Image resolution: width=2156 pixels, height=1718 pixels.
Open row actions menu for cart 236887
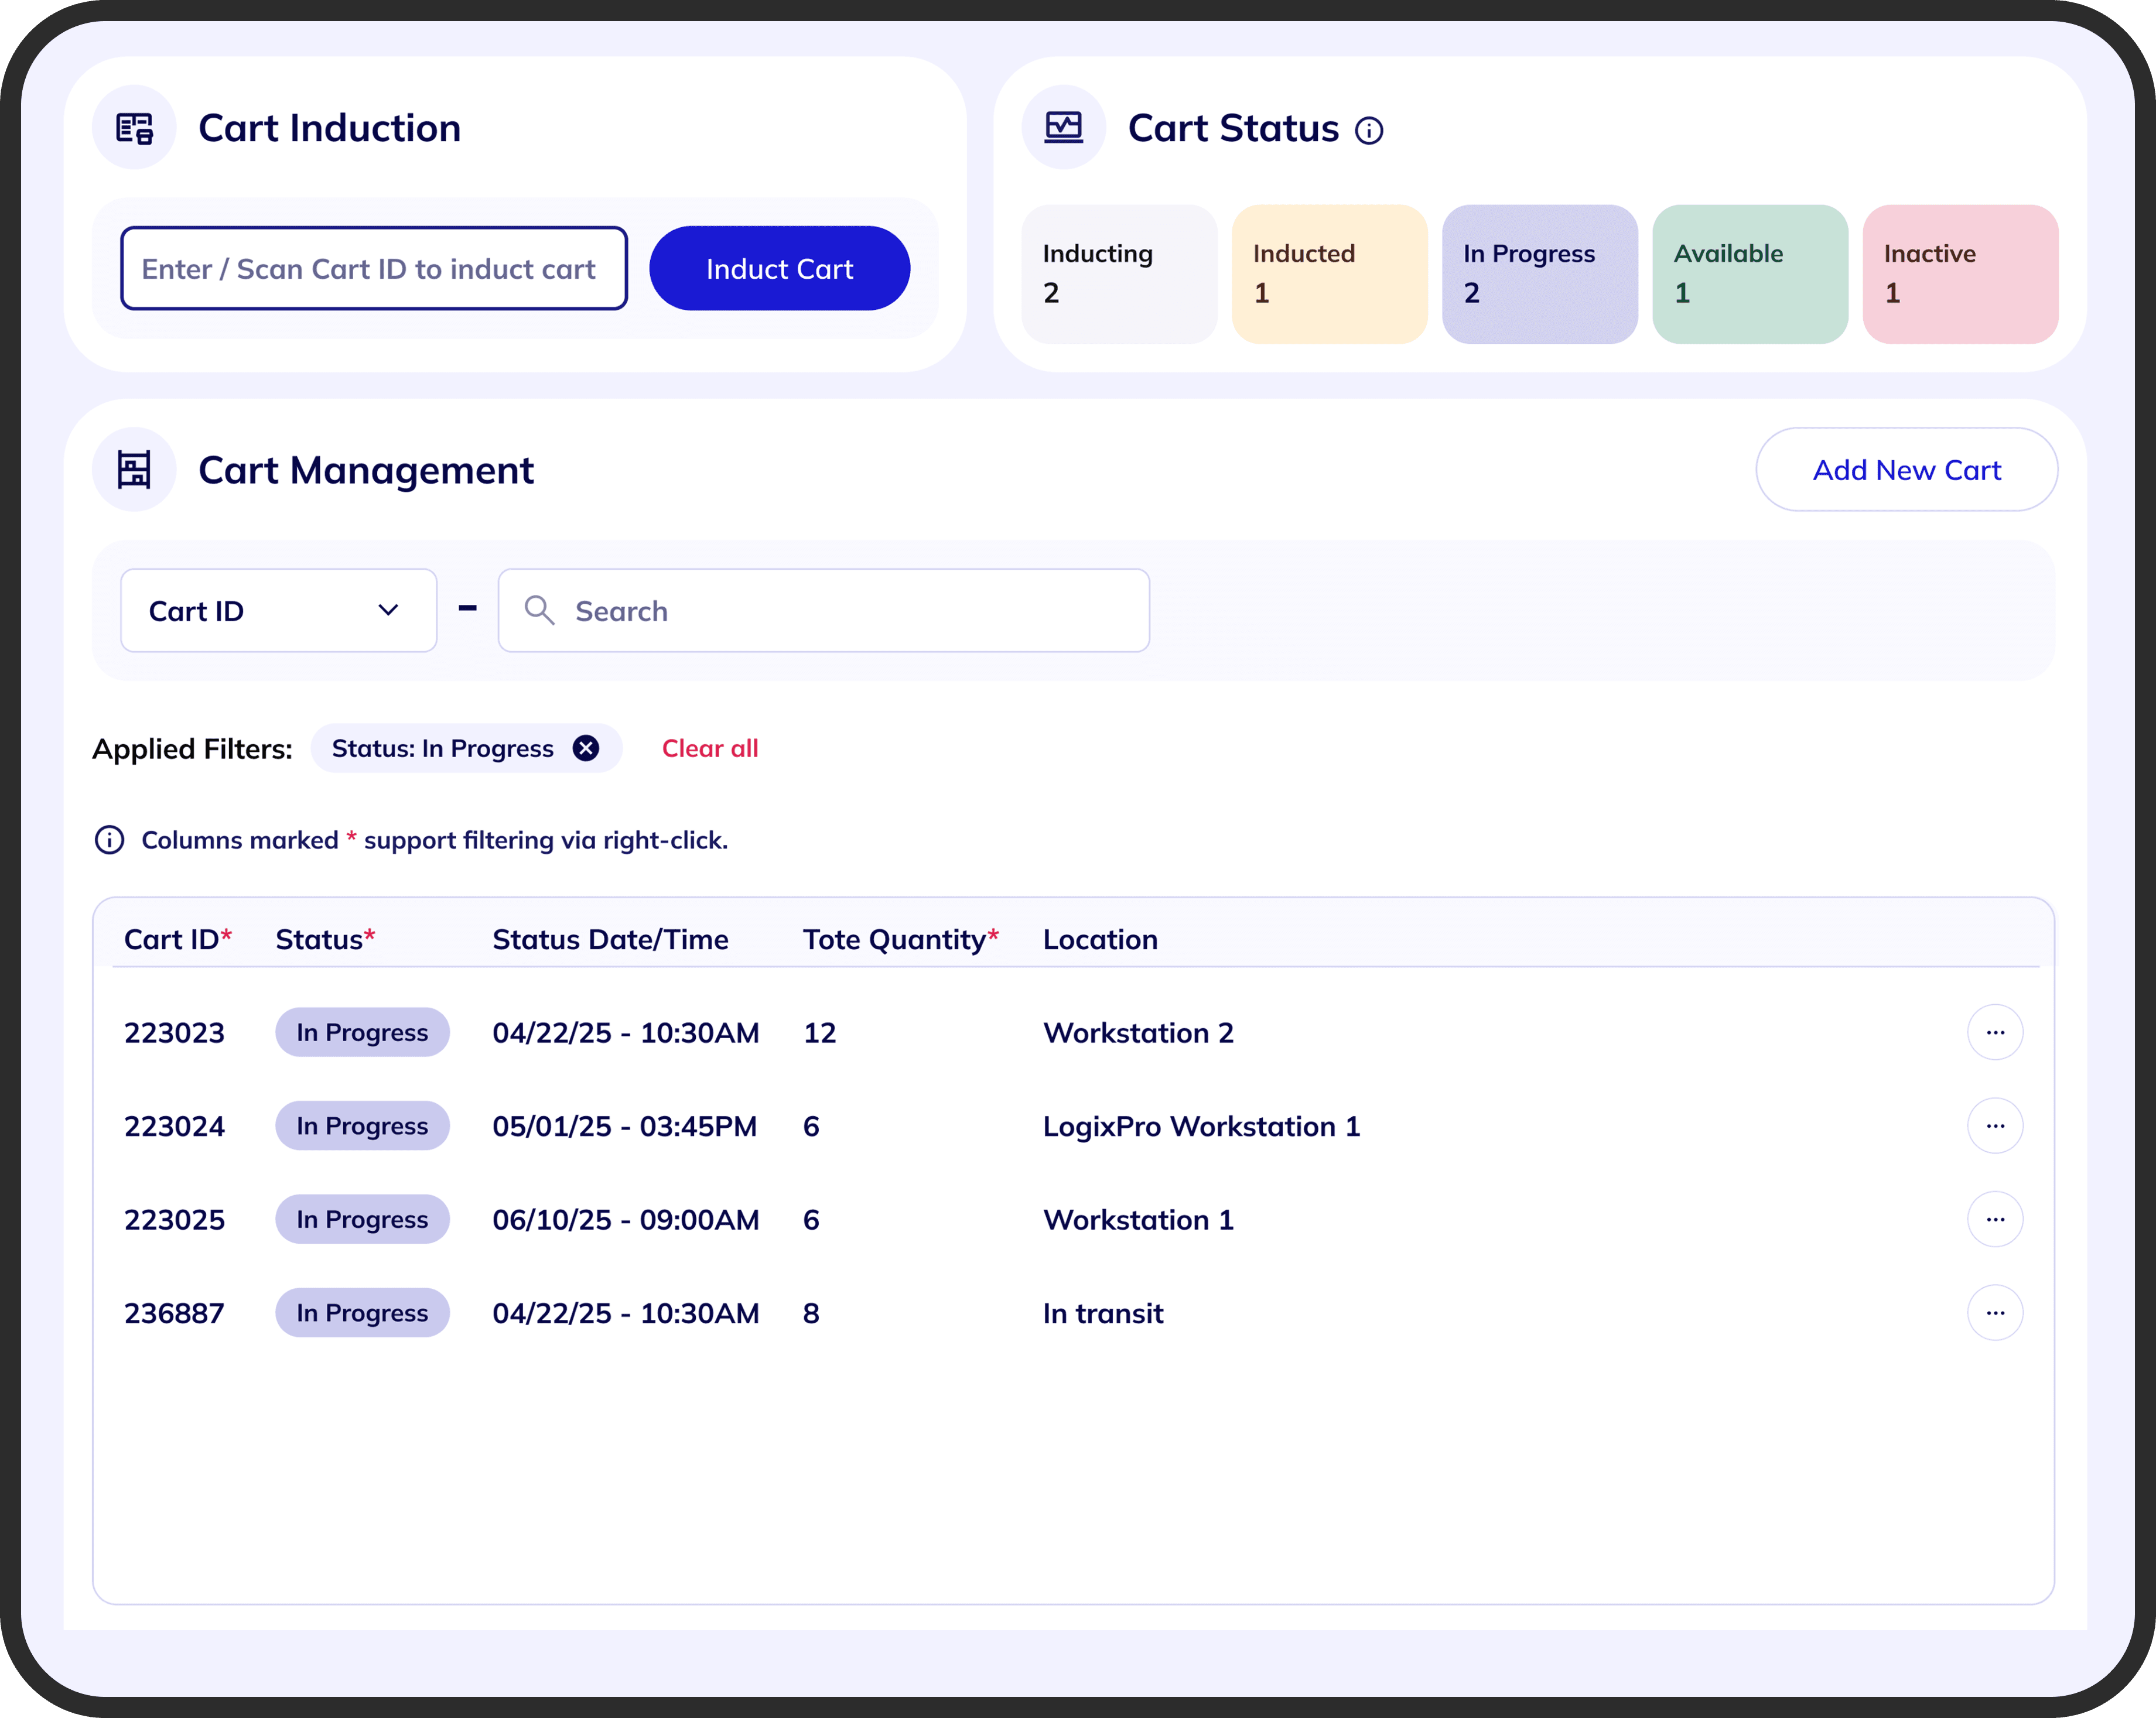[x=1995, y=1313]
